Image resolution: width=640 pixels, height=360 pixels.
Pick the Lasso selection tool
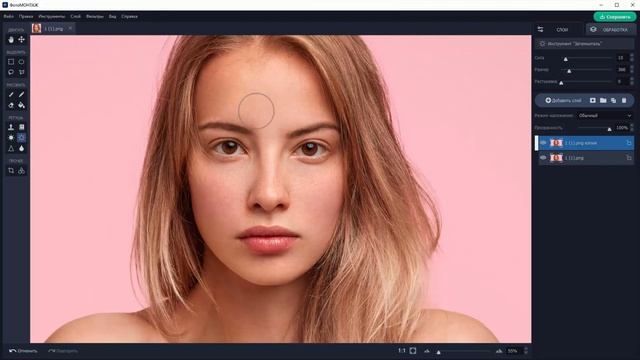point(11,72)
